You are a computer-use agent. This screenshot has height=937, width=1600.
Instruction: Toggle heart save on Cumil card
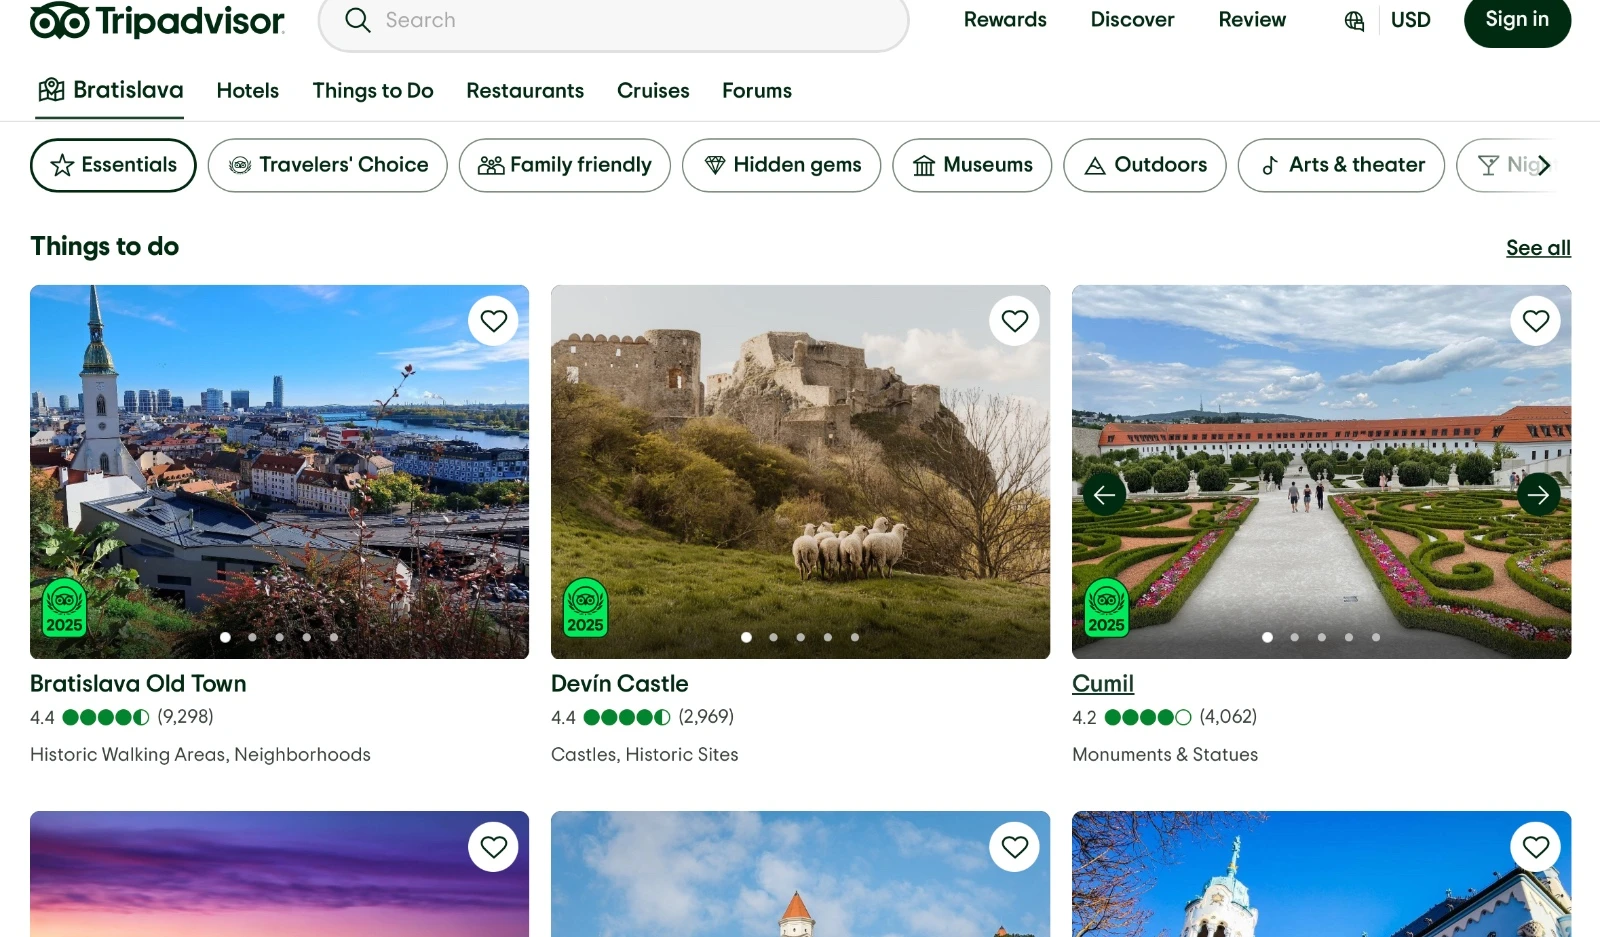1535,321
